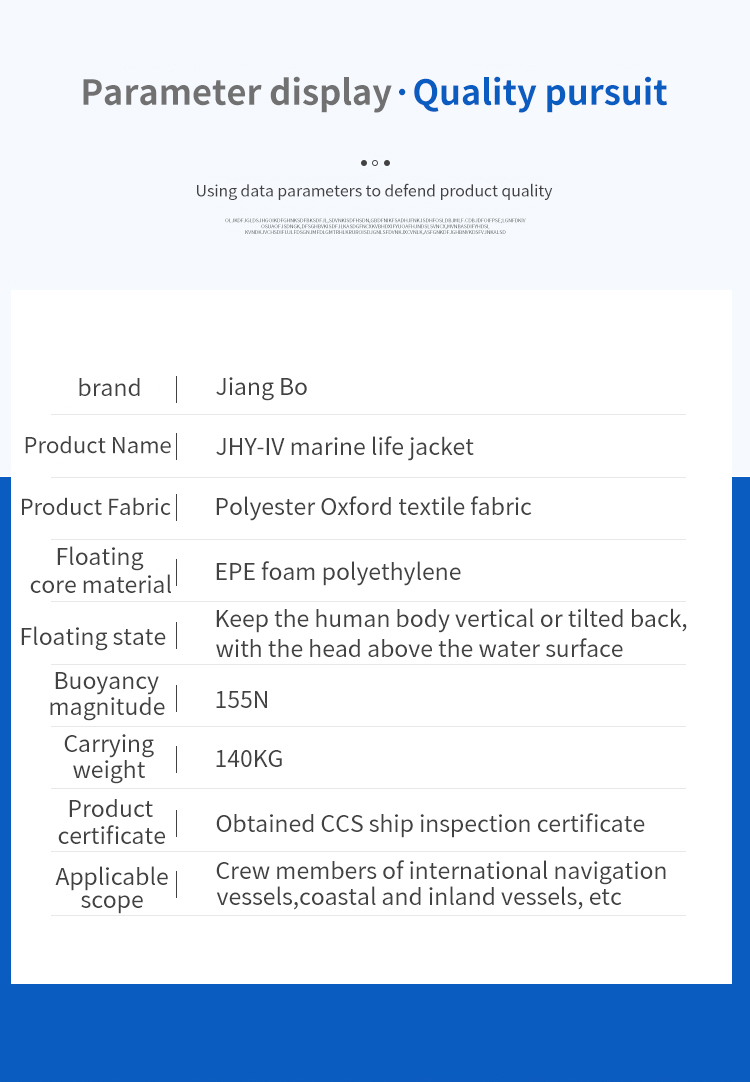The image size is (750, 1082).
Task: Click the subtitle about defending product quality
Action: pos(374,191)
